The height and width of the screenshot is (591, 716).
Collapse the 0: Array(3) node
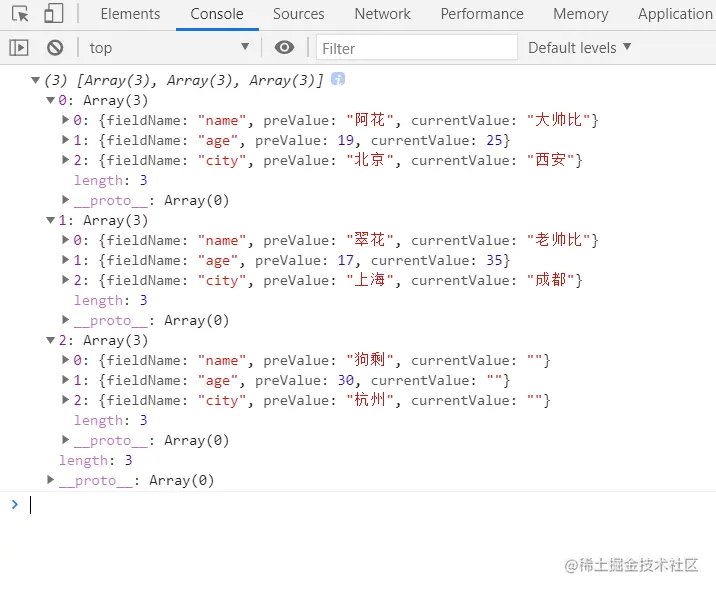[51, 100]
